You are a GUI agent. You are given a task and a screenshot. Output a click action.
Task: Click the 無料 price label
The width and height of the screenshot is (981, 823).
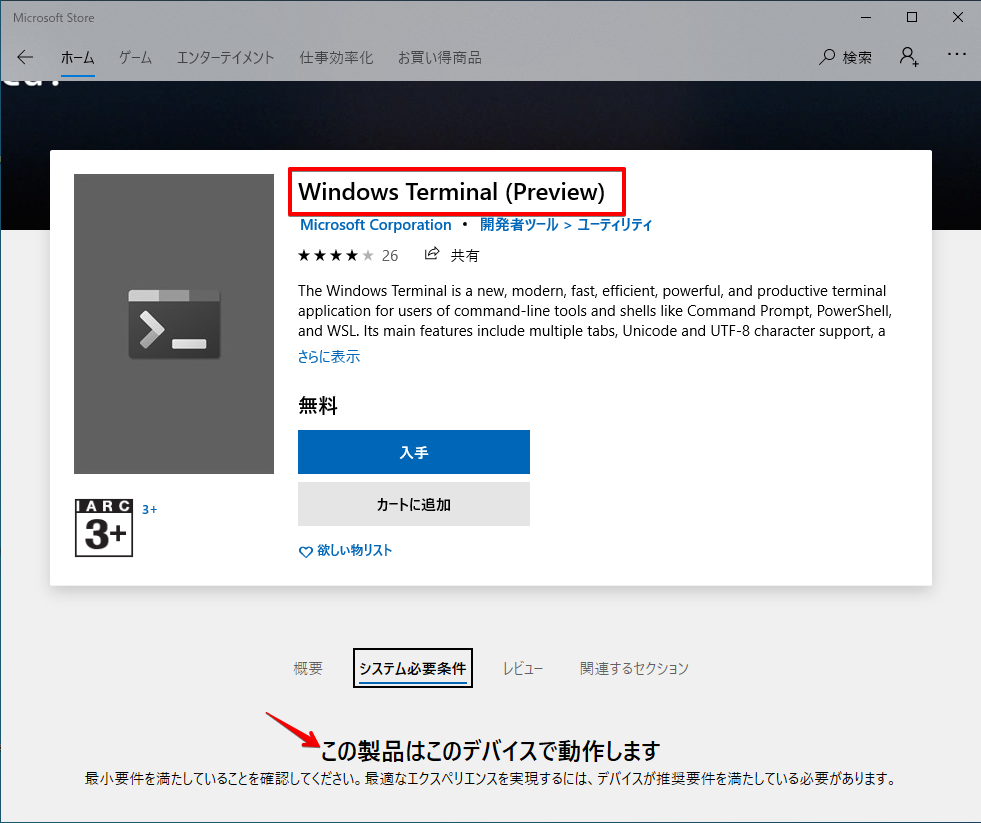tap(318, 406)
